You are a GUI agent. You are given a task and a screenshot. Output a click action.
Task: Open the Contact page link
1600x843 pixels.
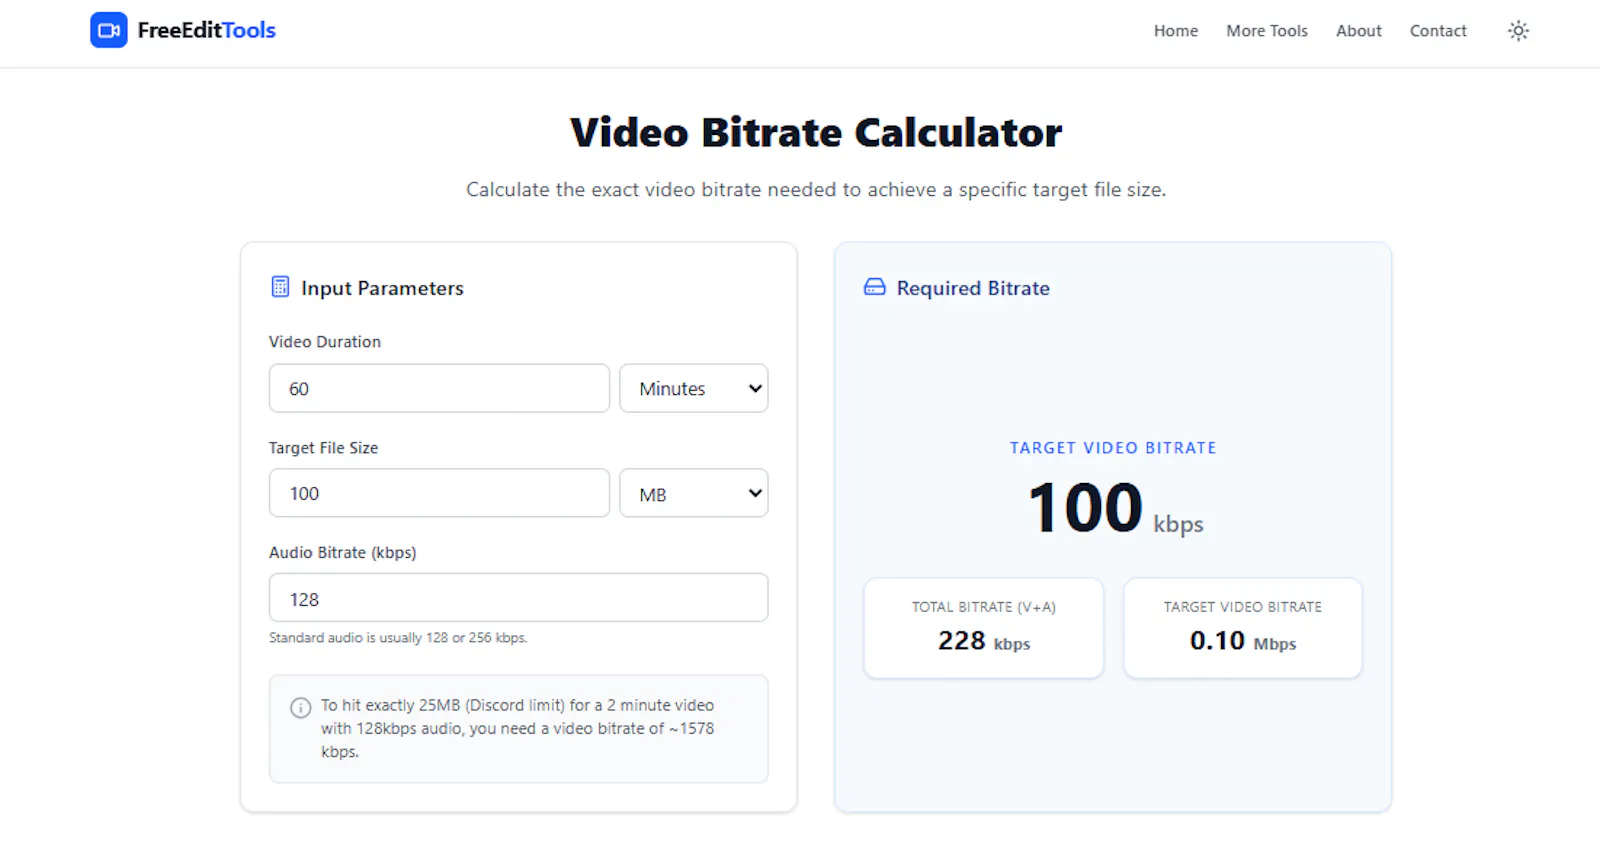click(x=1438, y=31)
